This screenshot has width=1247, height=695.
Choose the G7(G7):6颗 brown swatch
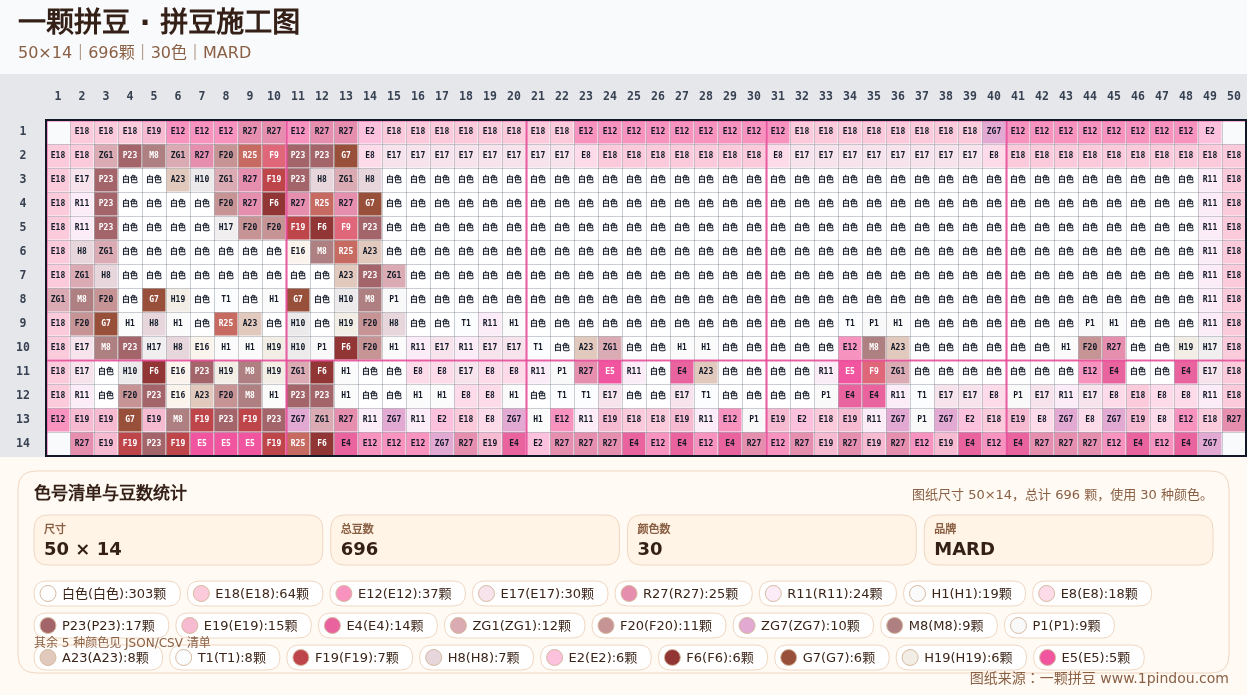(831, 657)
